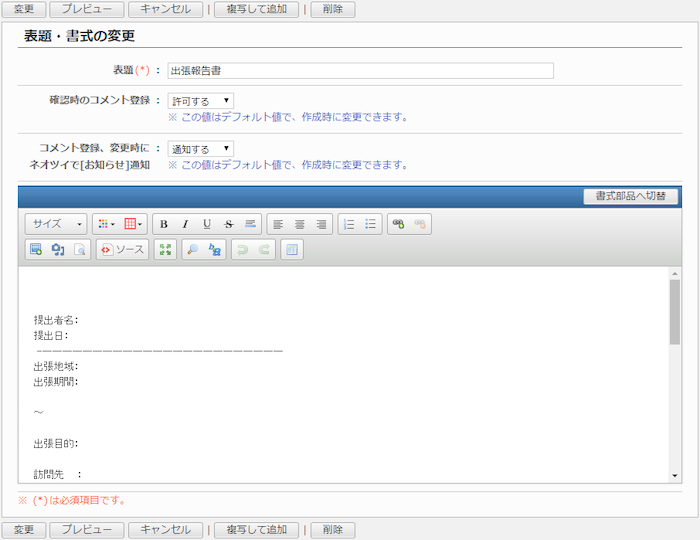Click the bottom プレビュー button
This screenshot has height=540, width=700.
click(87, 530)
